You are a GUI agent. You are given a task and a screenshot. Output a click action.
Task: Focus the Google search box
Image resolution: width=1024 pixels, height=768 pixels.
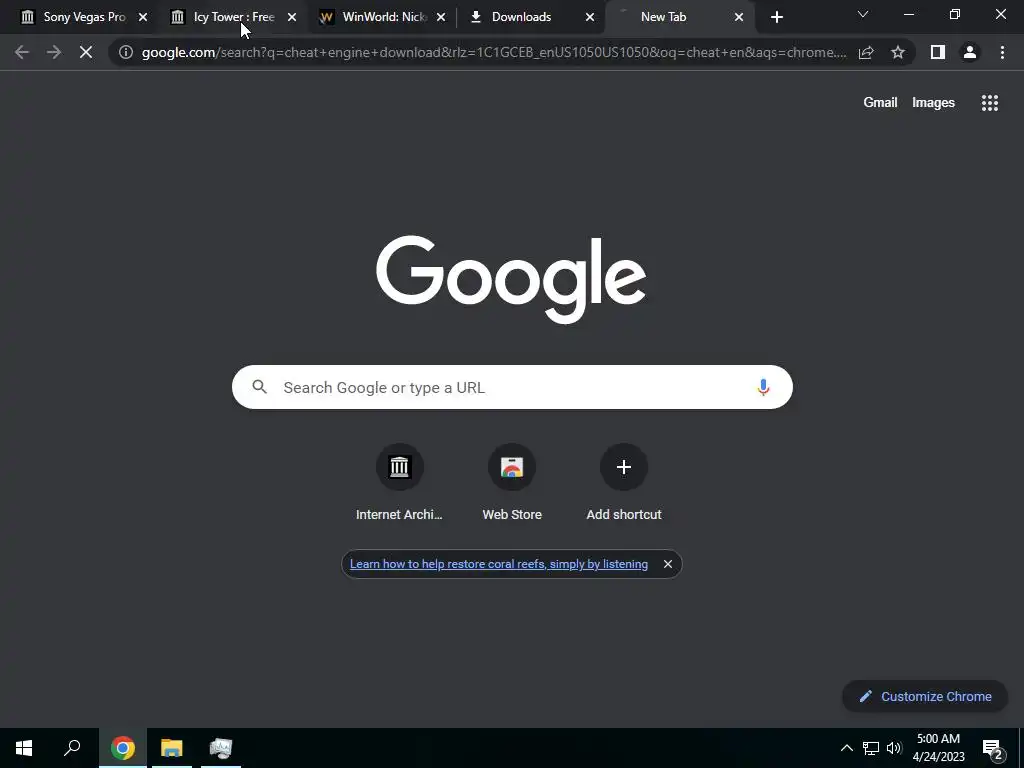(512, 387)
